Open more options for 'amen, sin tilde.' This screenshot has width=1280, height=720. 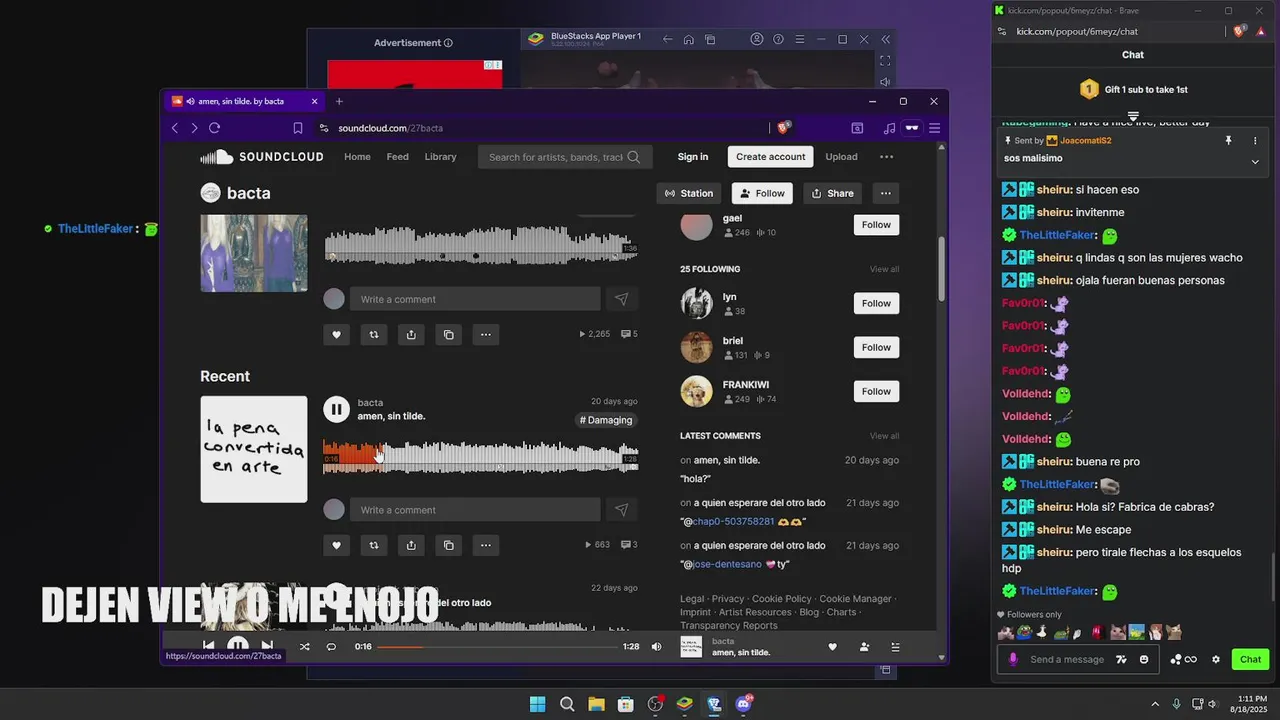[486, 545]
